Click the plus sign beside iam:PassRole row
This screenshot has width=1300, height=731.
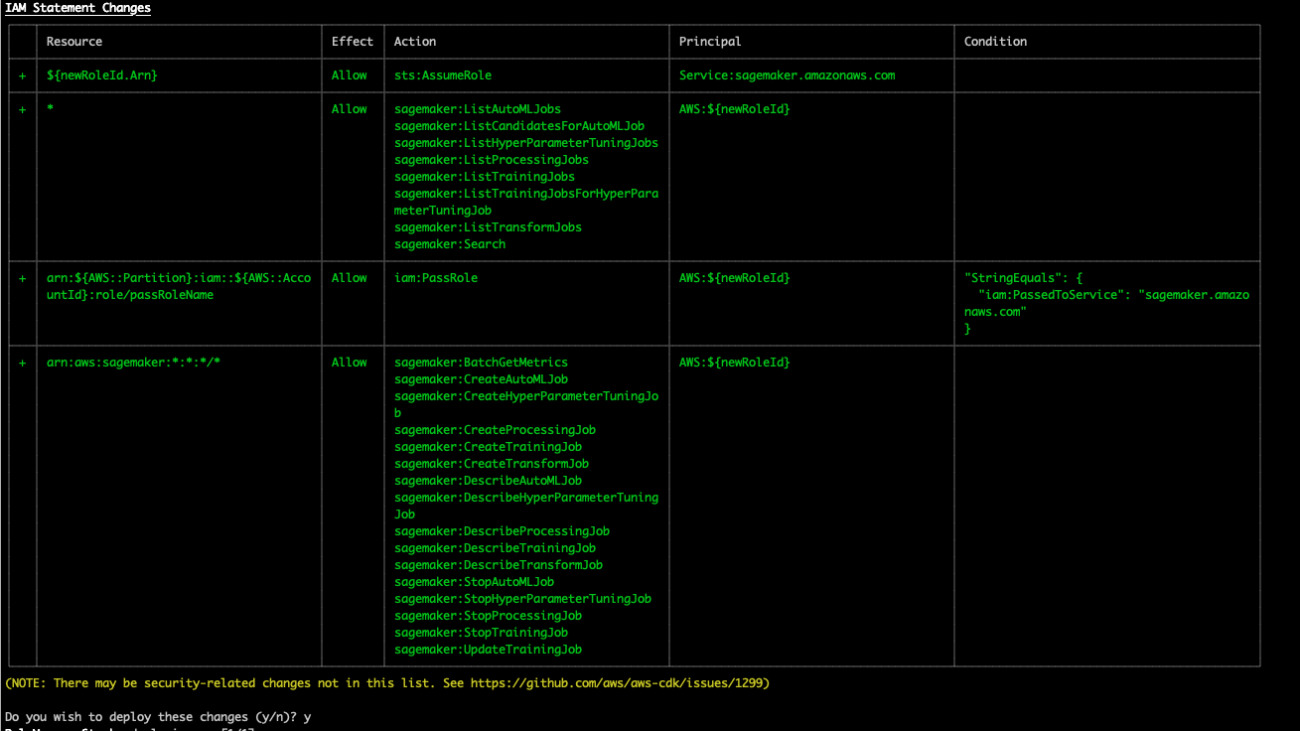(x=22, y=279)
